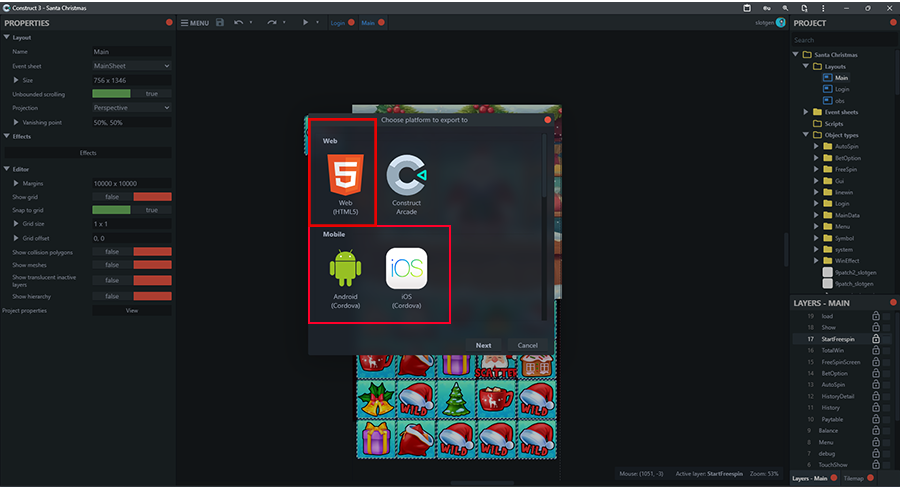Expand the Size property row
The height and width of the screenshot is (489, 900).
point(16,80)
